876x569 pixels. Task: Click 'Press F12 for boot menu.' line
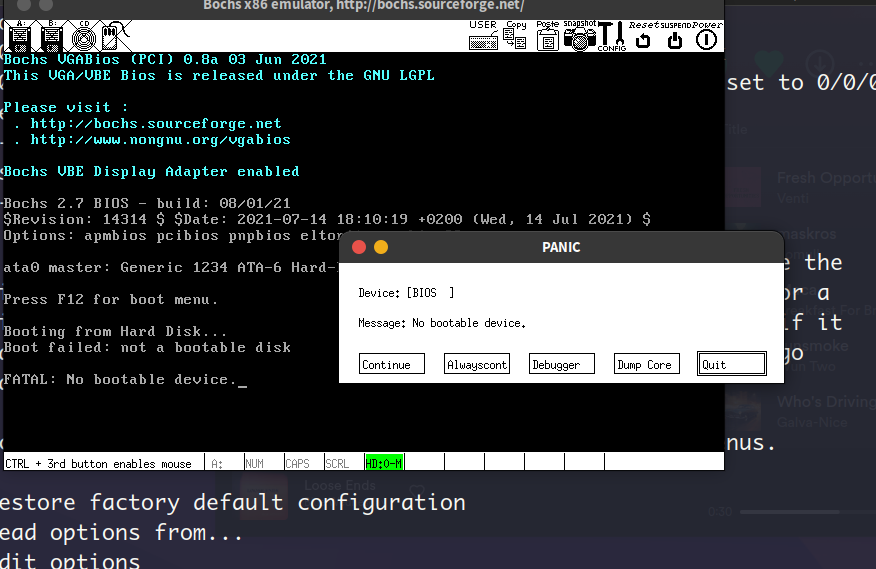(110, 300)
